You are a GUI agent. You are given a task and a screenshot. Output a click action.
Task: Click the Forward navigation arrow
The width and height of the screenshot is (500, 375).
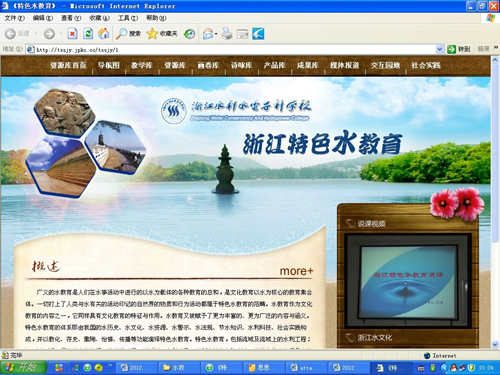(x=49, y=34)
